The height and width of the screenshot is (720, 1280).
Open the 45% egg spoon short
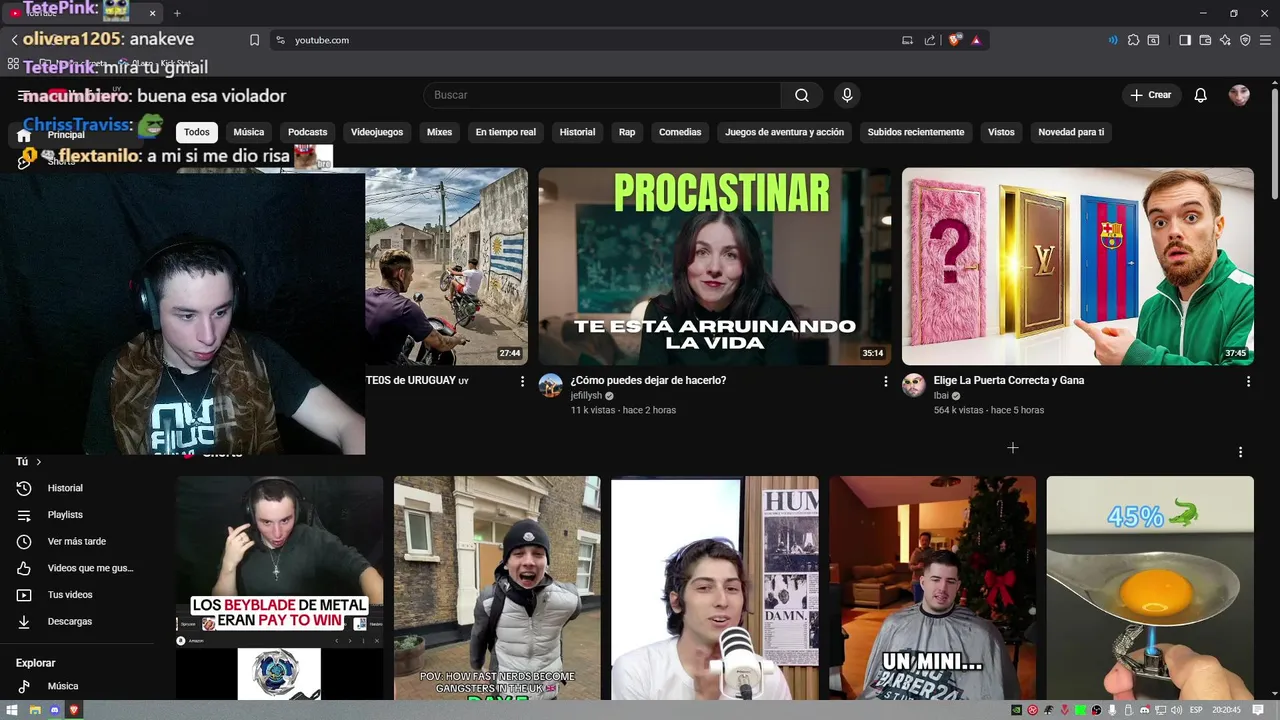click(1150, 588)
